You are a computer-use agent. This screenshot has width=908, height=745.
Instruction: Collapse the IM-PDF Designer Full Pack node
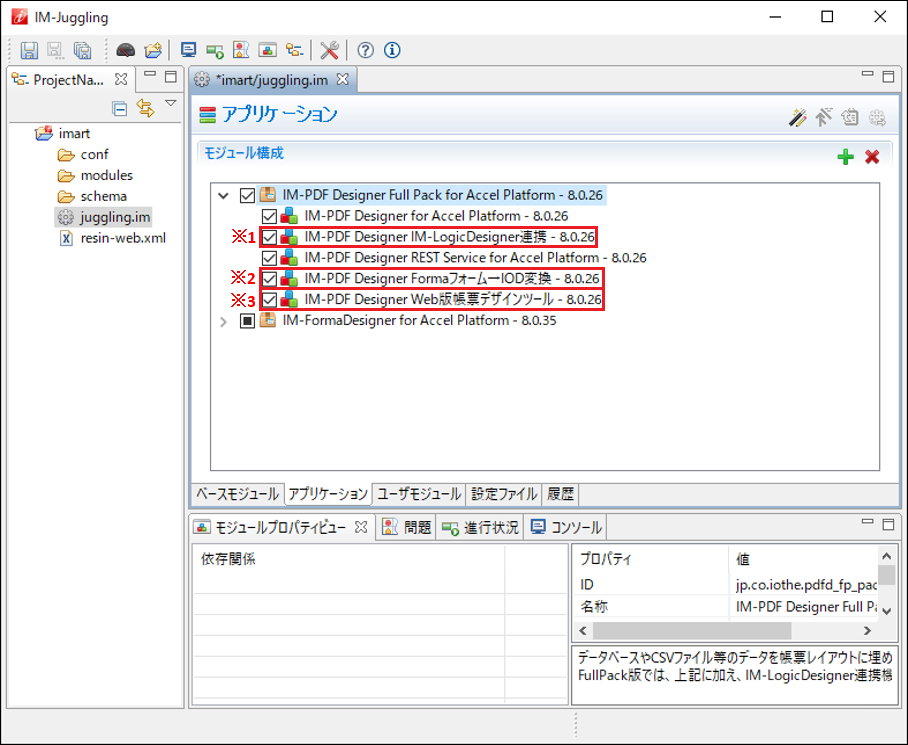tap(224, 196)
